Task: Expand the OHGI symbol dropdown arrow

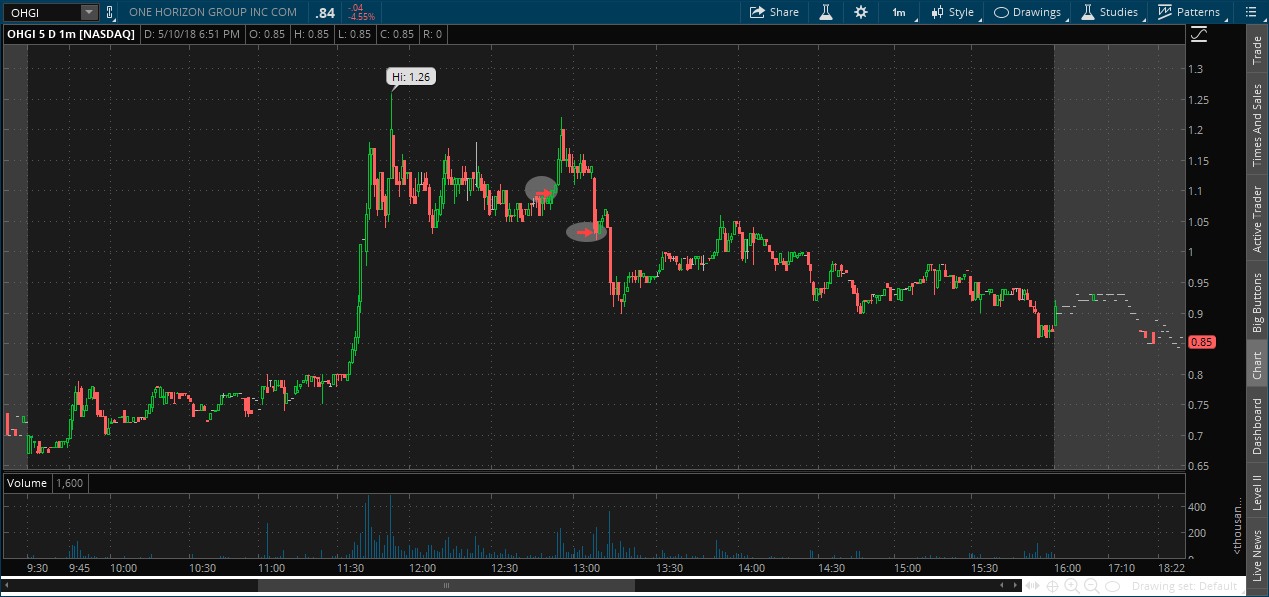Action: [x=89, y=12]
